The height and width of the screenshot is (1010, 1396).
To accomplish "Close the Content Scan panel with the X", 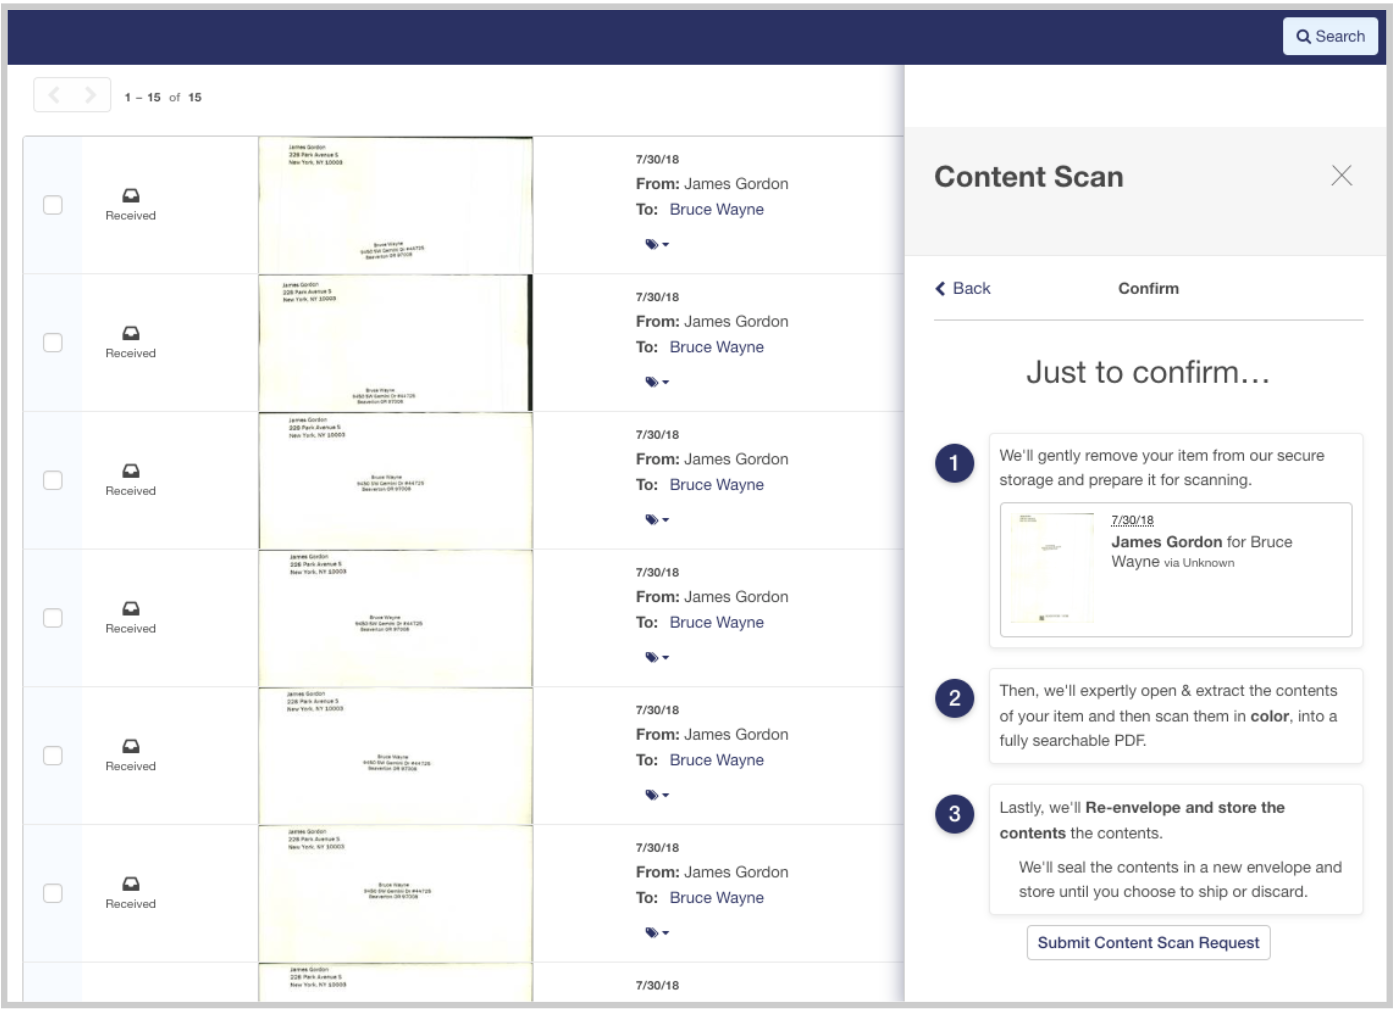I will tap(1341, 176).
